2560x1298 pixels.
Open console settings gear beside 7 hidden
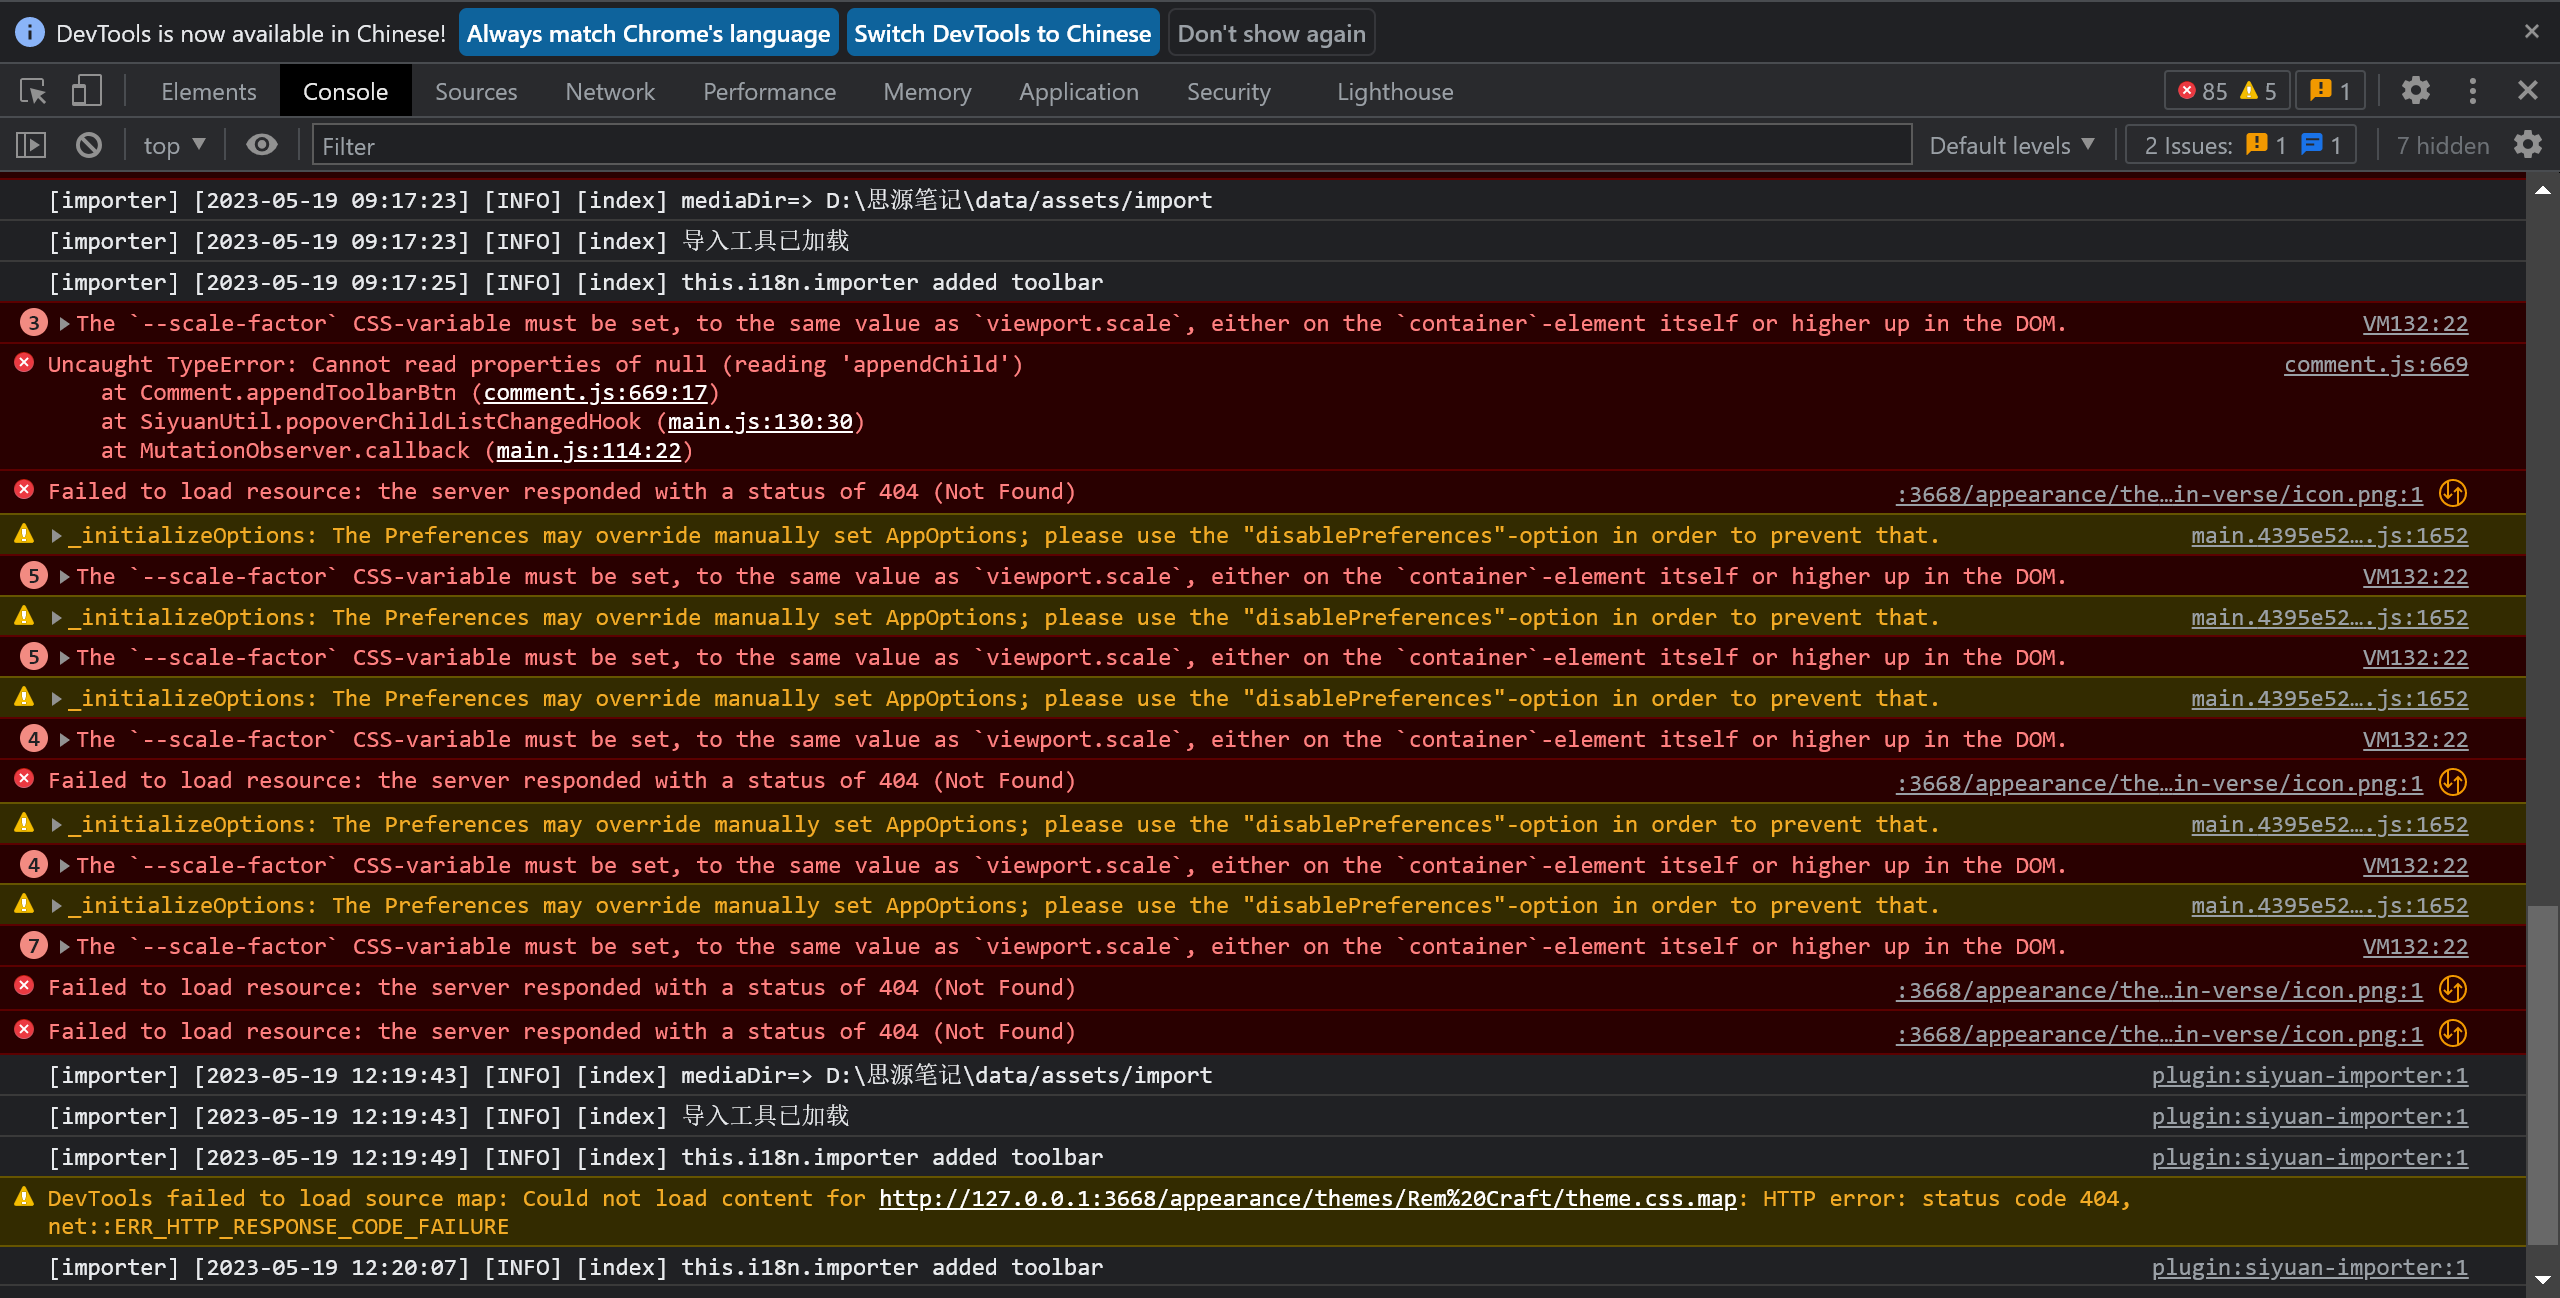tap(2528, 145)
